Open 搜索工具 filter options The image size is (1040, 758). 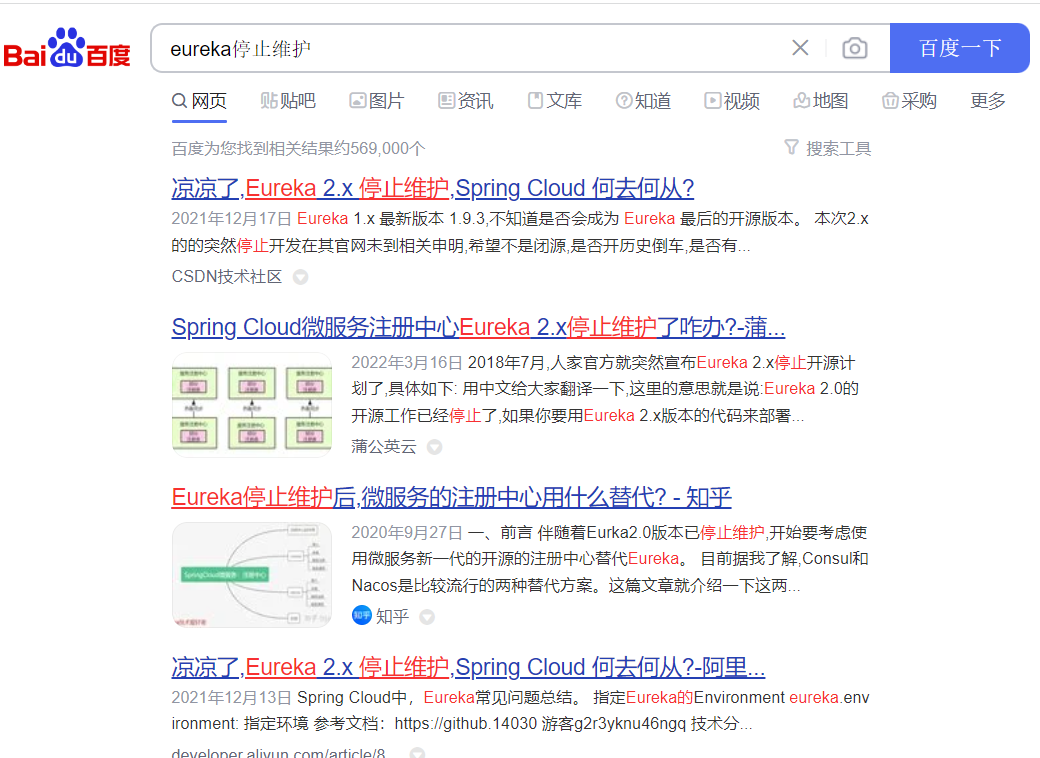coord(828,149)
